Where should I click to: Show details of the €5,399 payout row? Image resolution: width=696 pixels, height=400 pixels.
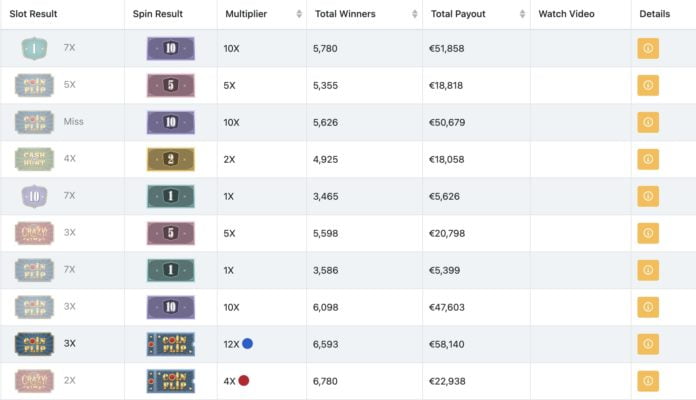click(648, 270)
